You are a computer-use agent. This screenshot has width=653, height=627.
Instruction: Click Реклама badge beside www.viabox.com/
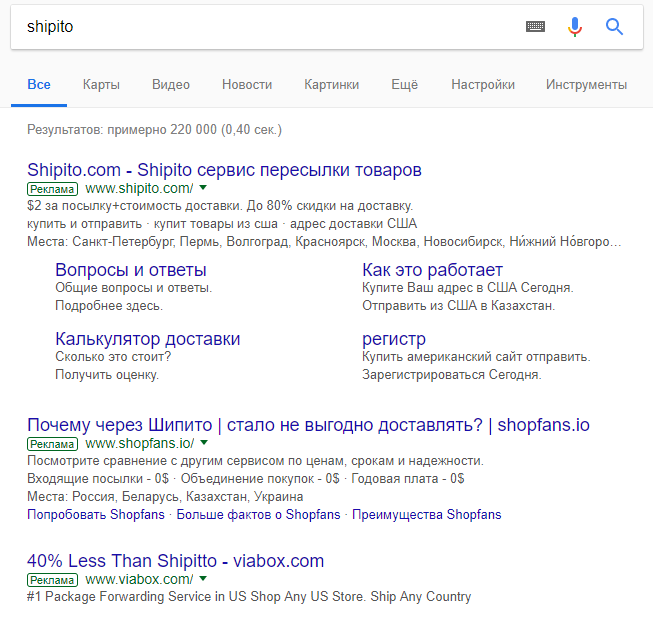tap(52, 580)
